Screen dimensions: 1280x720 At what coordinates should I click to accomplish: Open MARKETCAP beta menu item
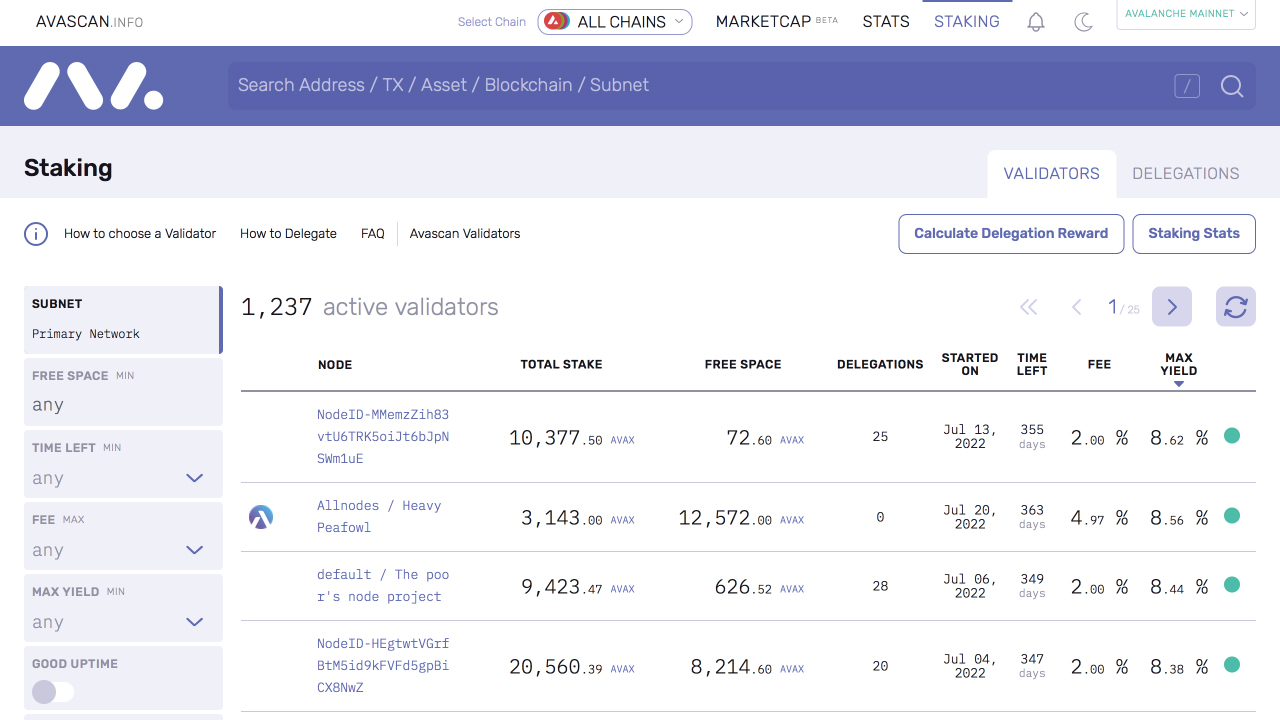(776, 21)
